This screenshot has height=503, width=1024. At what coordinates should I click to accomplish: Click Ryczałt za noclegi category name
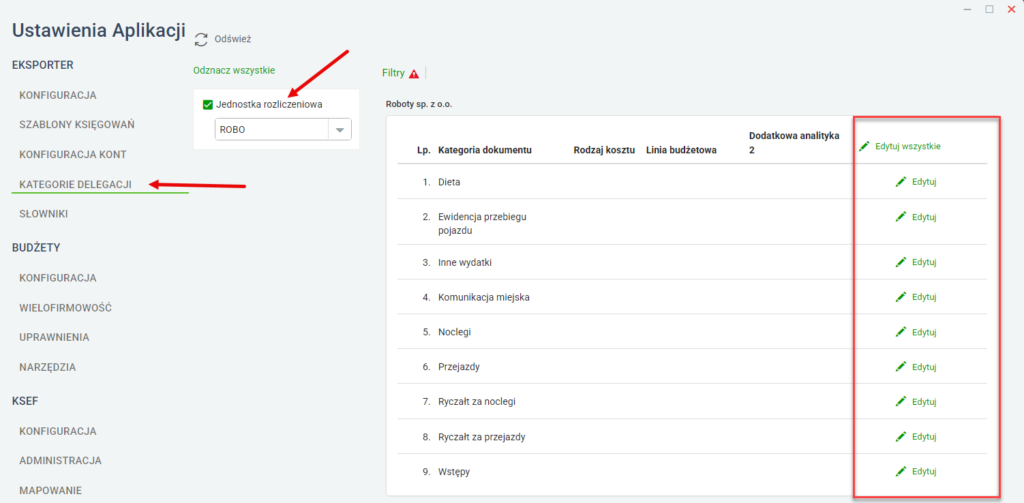[x=477, y=402]
